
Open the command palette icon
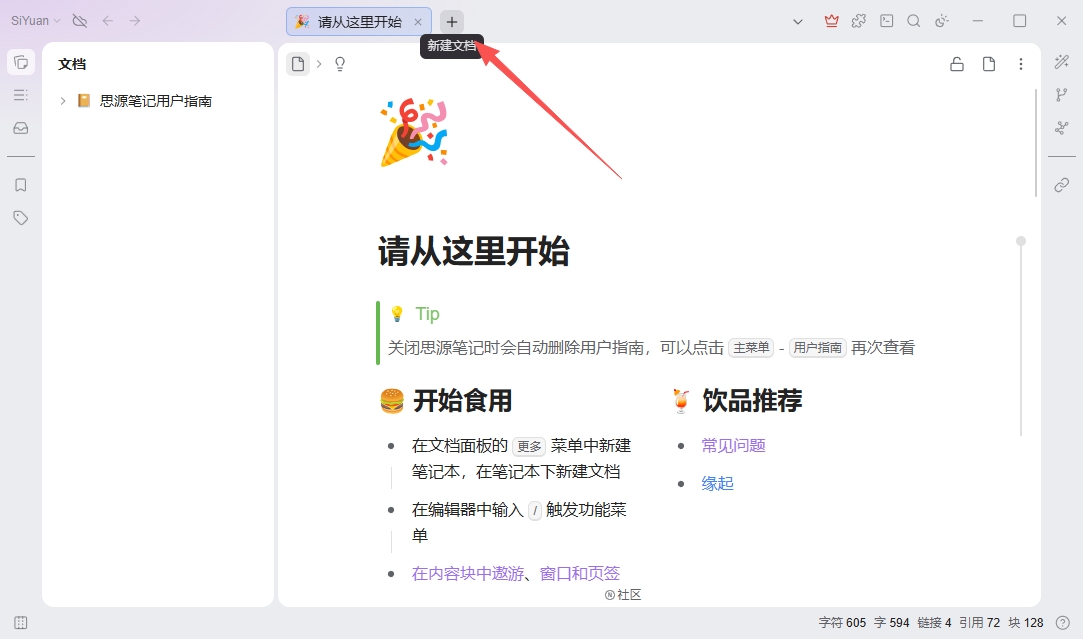pyautogui.click(x=887, y=21)
